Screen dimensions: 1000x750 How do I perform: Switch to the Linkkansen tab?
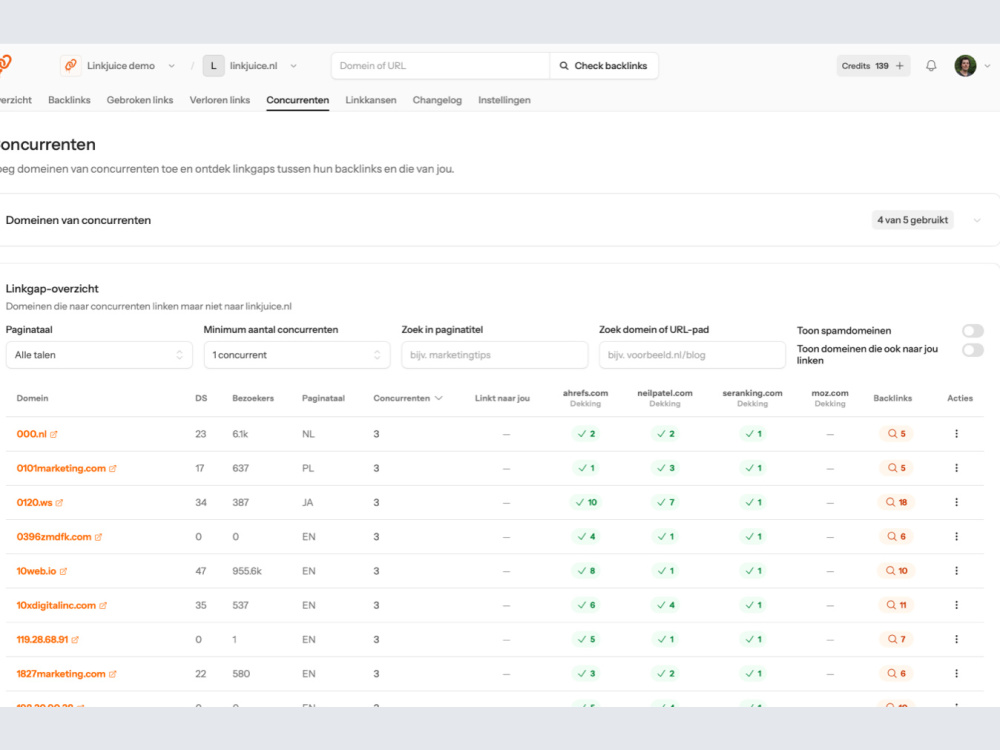[x=371, y=100]
